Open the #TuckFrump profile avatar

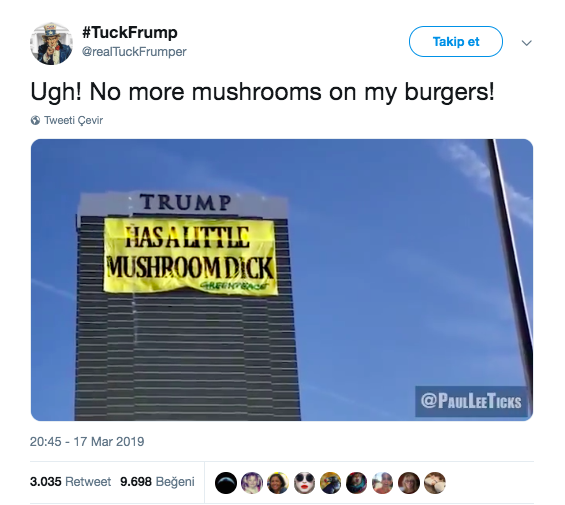[51, 44]
